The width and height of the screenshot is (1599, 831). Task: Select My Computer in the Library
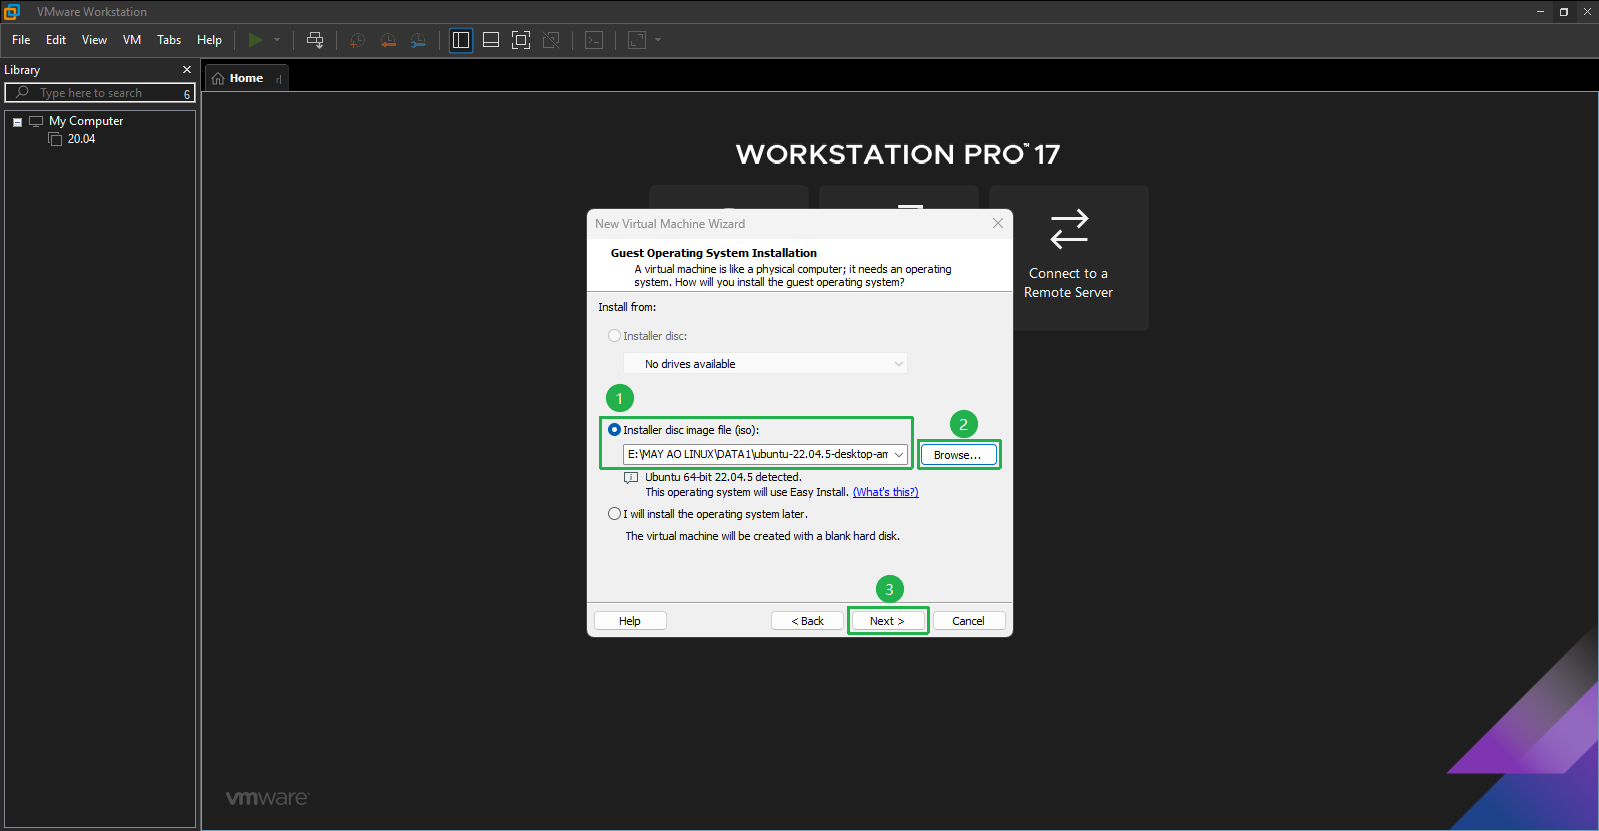(x=86, y=121)
